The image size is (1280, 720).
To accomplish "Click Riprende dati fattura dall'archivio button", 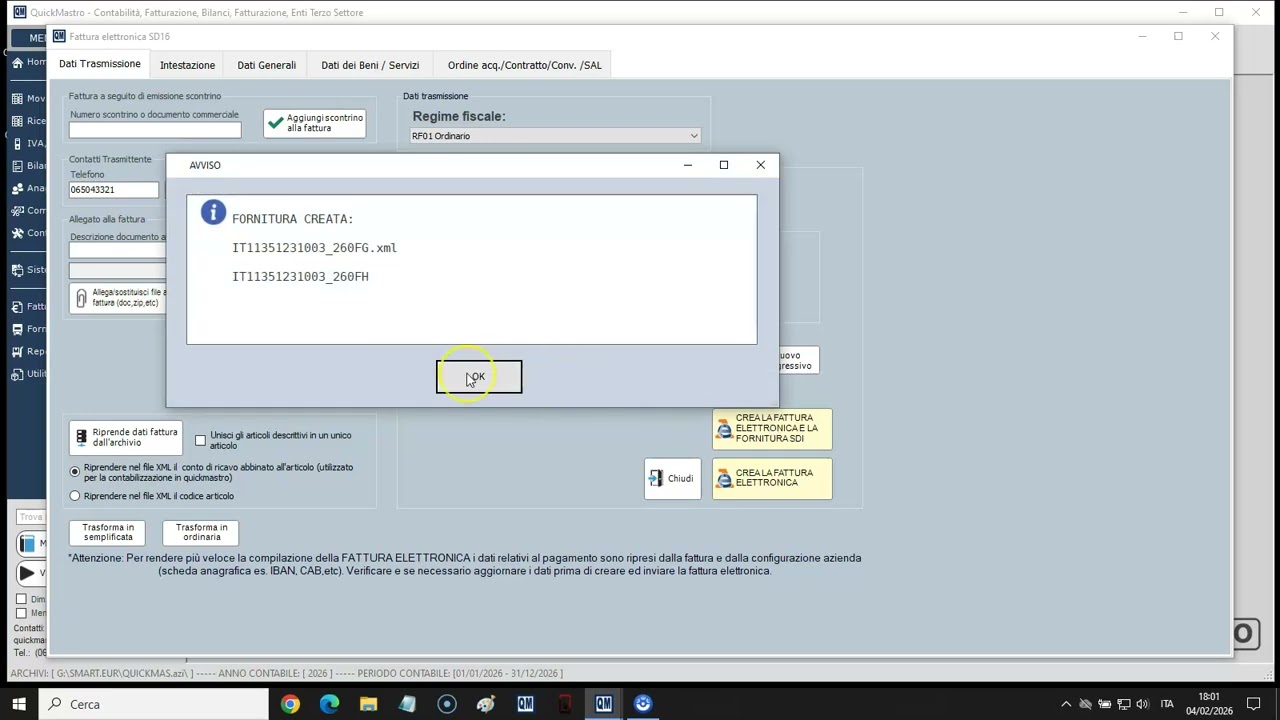I will pos(125,438).
